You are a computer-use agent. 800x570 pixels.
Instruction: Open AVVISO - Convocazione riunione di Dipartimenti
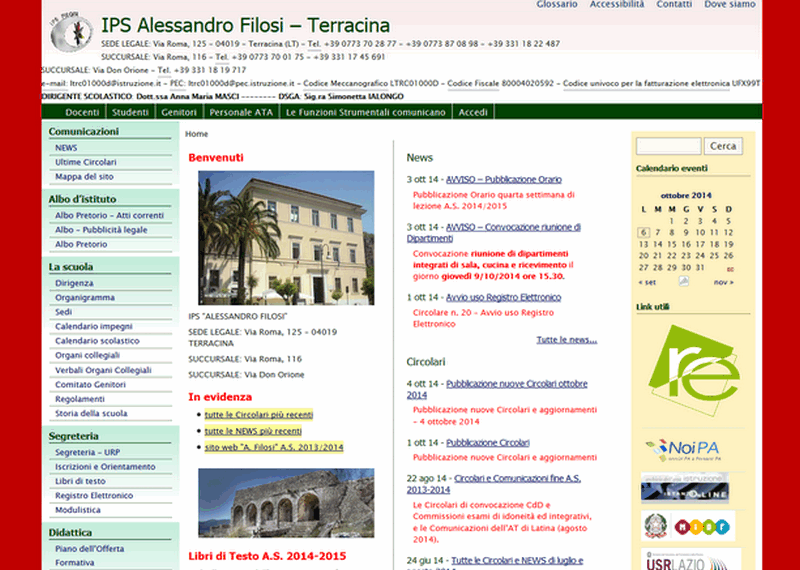493,233
